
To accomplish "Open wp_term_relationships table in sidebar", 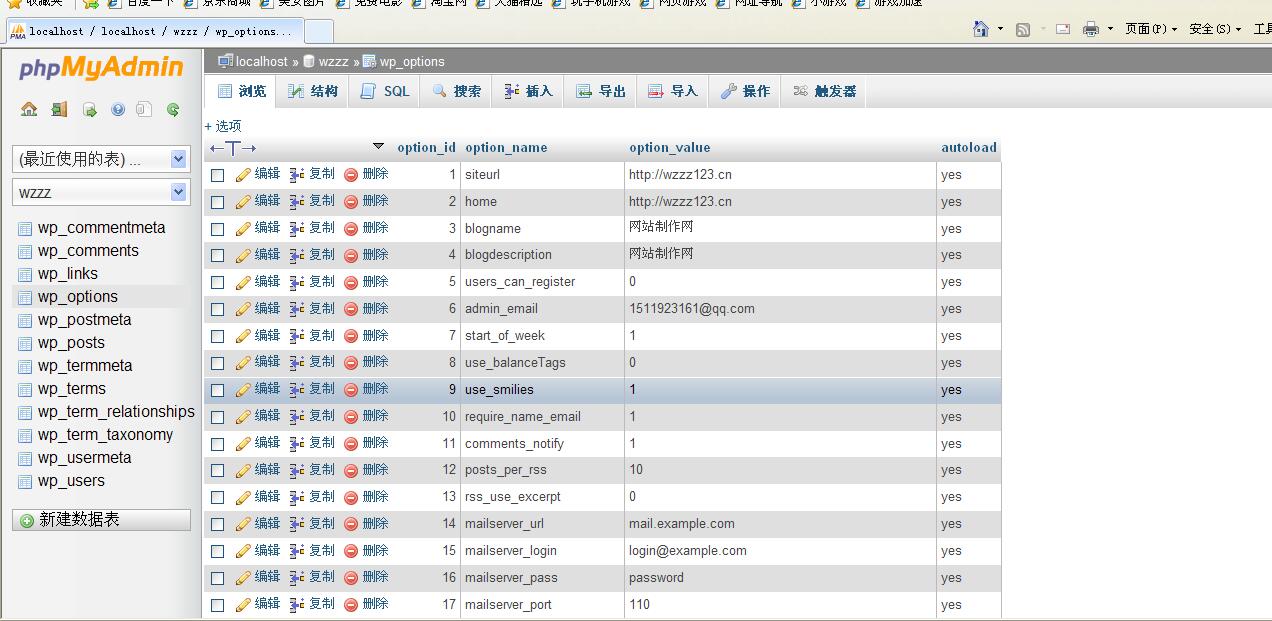I will pyautogui.click(x=116, y=412).
